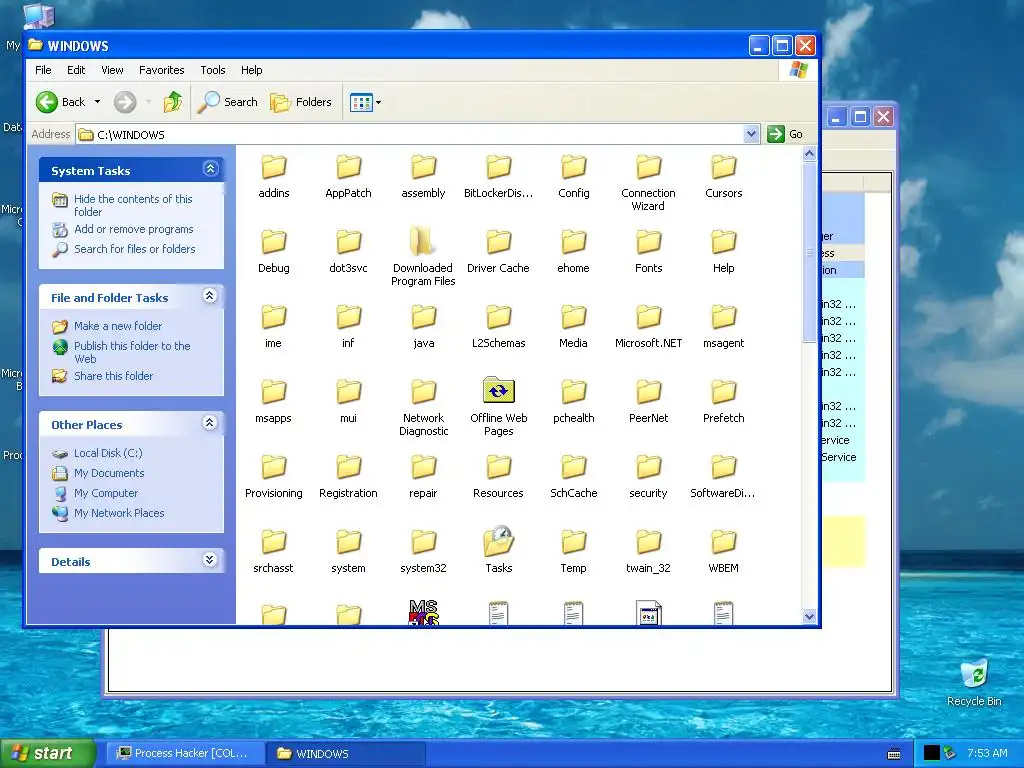The image size is (1024, 768).
Task: Collapse the File and Folder Tasks panel
Action: [x=210, y=296]
